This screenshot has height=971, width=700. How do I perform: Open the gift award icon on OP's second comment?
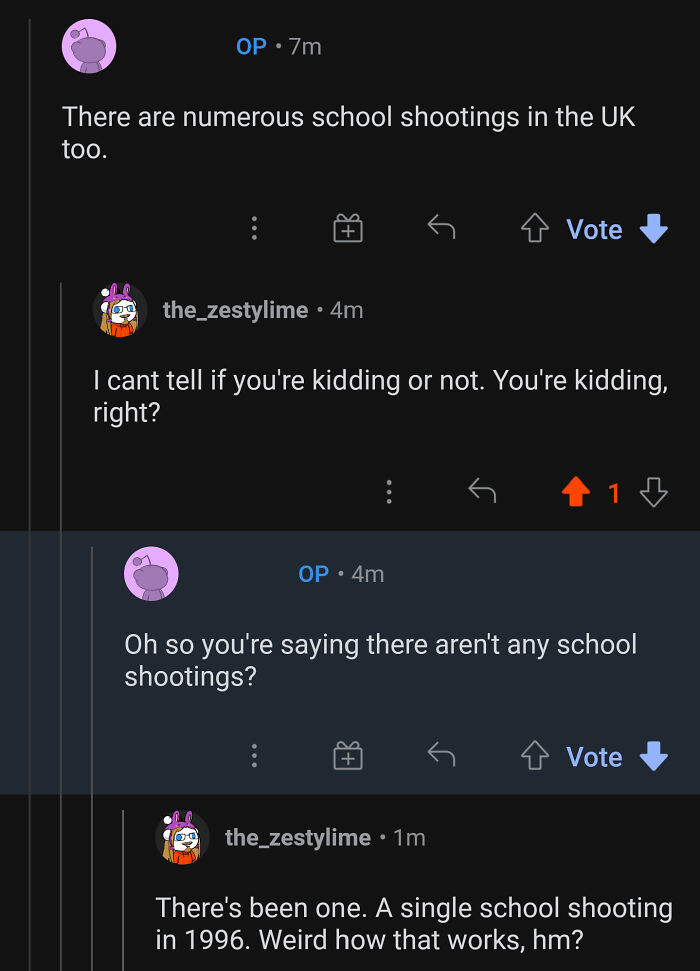point(346,756)
